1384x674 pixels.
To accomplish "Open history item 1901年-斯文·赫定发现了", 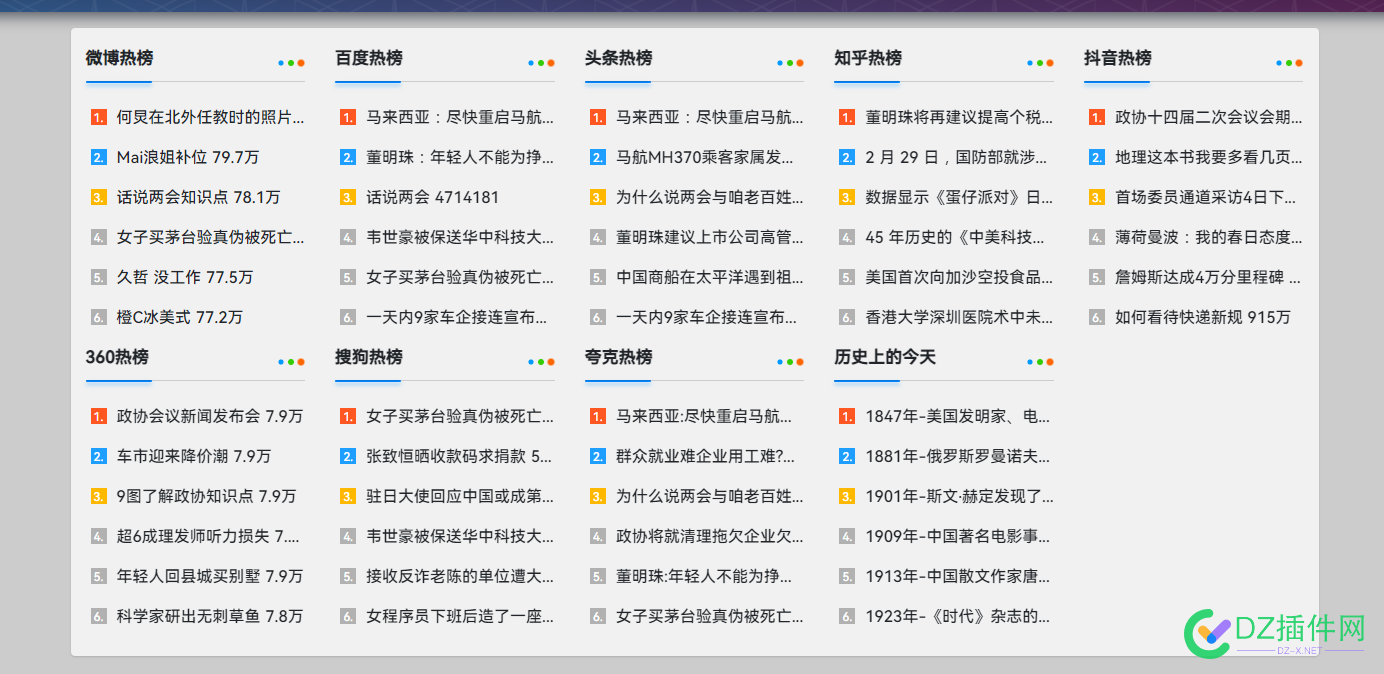I will pyautogui.click(x=959, y=496).
